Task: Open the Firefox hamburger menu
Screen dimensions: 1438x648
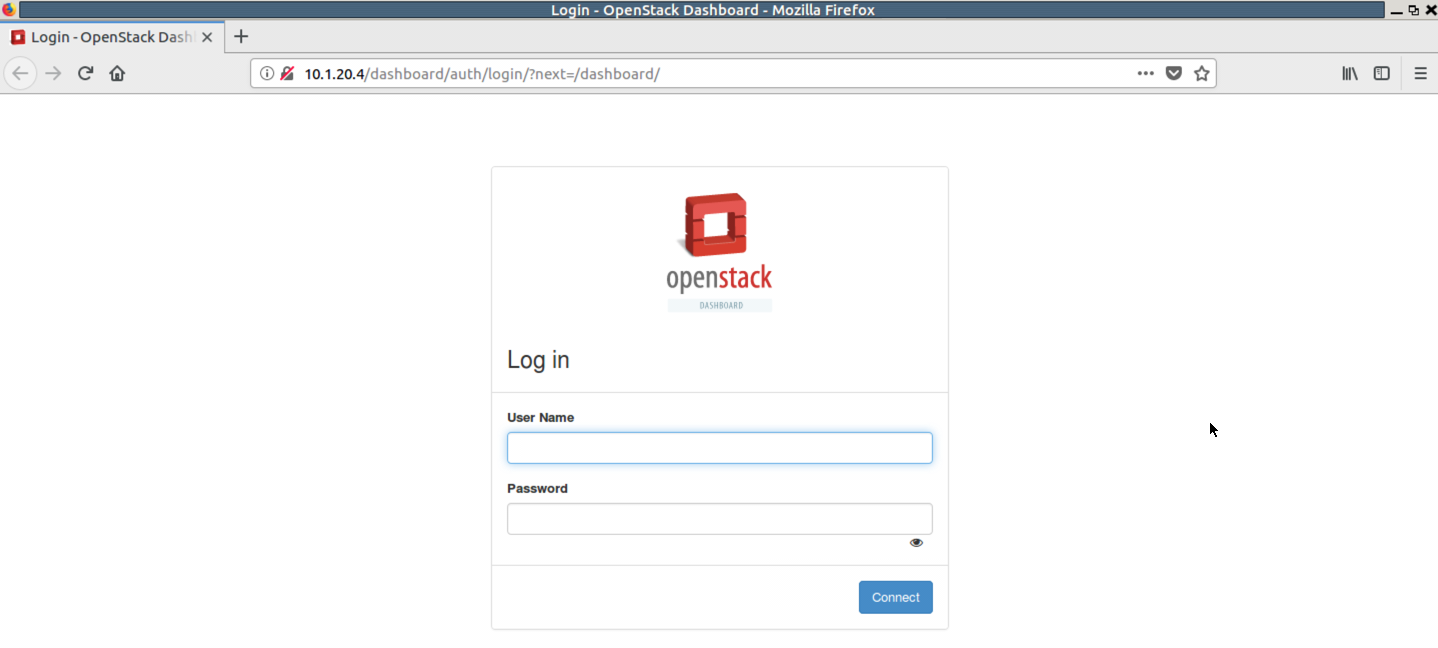Action: 1420,73
